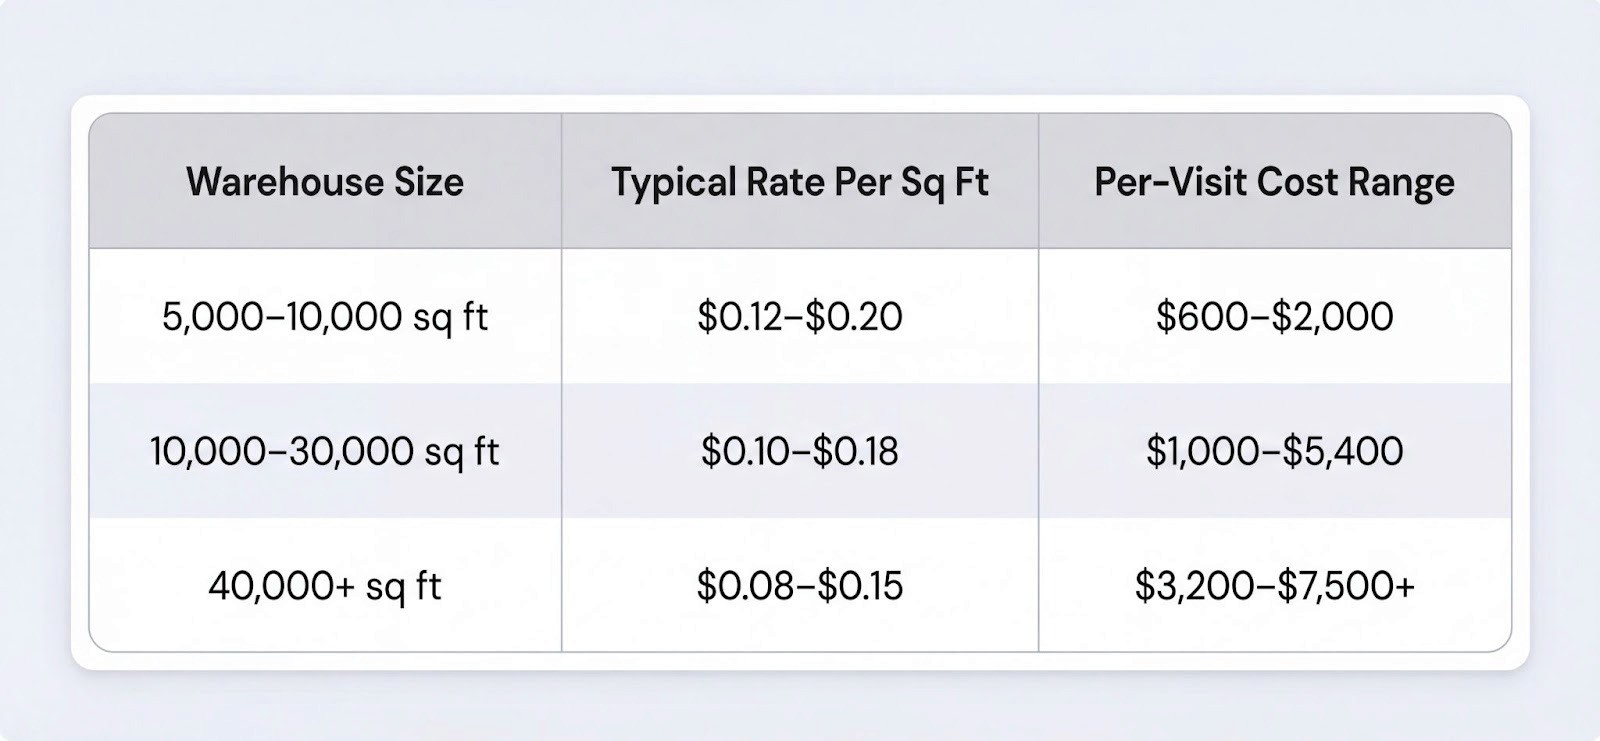Click the $0.12–$0.20 rate cell
Screen dimensions: 1600x741
(799, 317)
